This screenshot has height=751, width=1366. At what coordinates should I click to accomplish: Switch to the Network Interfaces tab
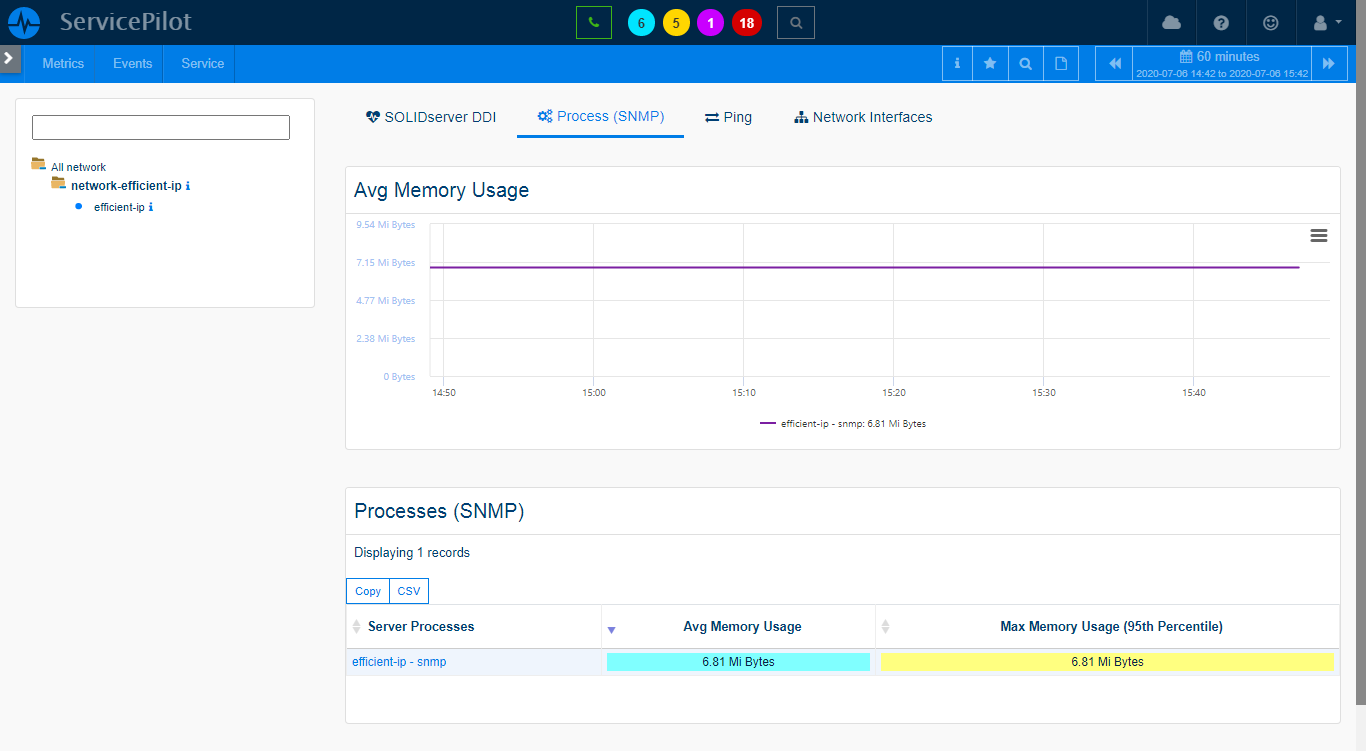pyautogui.click(x=862, y=117)
